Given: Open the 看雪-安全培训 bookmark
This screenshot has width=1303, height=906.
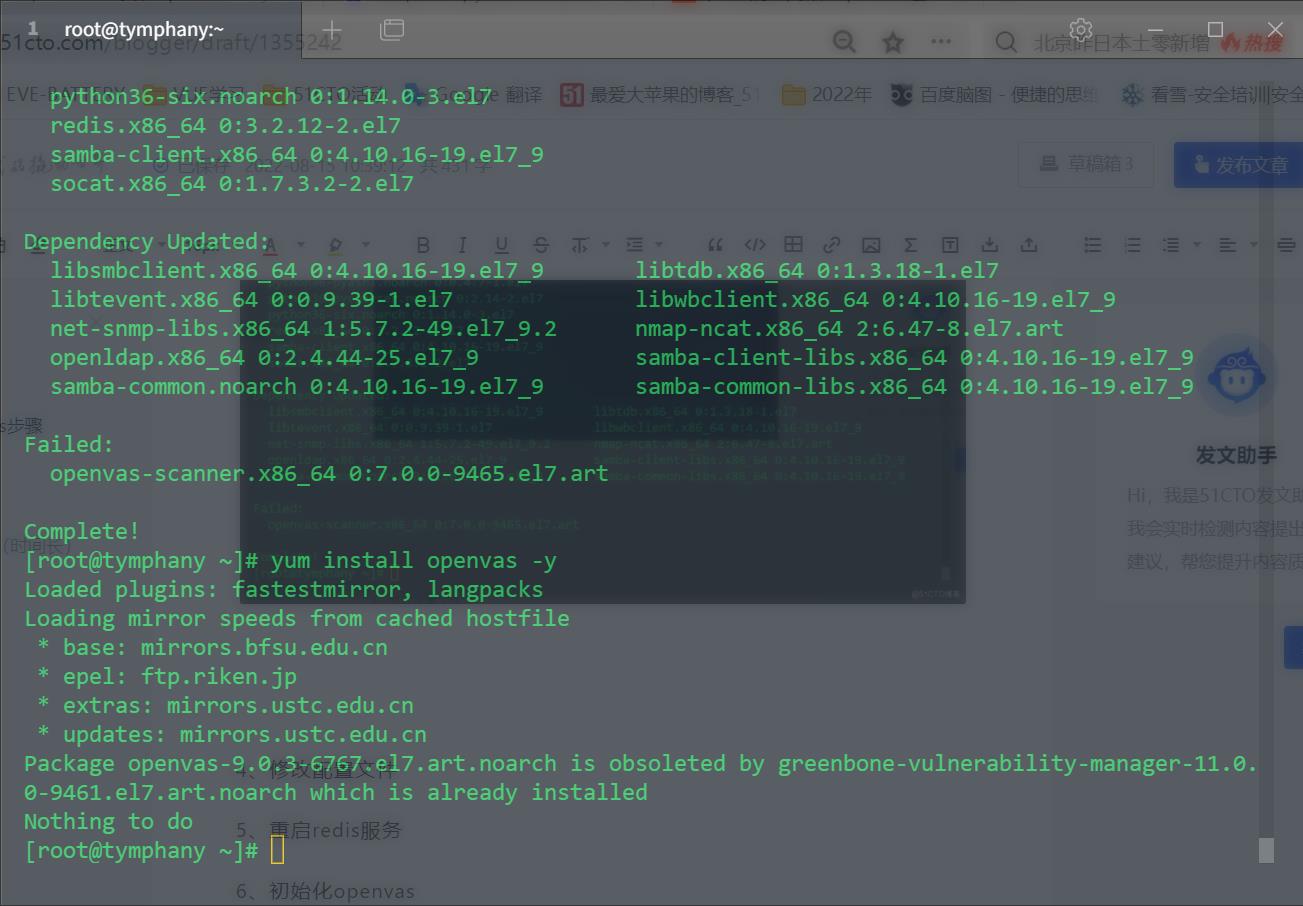Looking at the screenshot, I should tap(1210, 95).
